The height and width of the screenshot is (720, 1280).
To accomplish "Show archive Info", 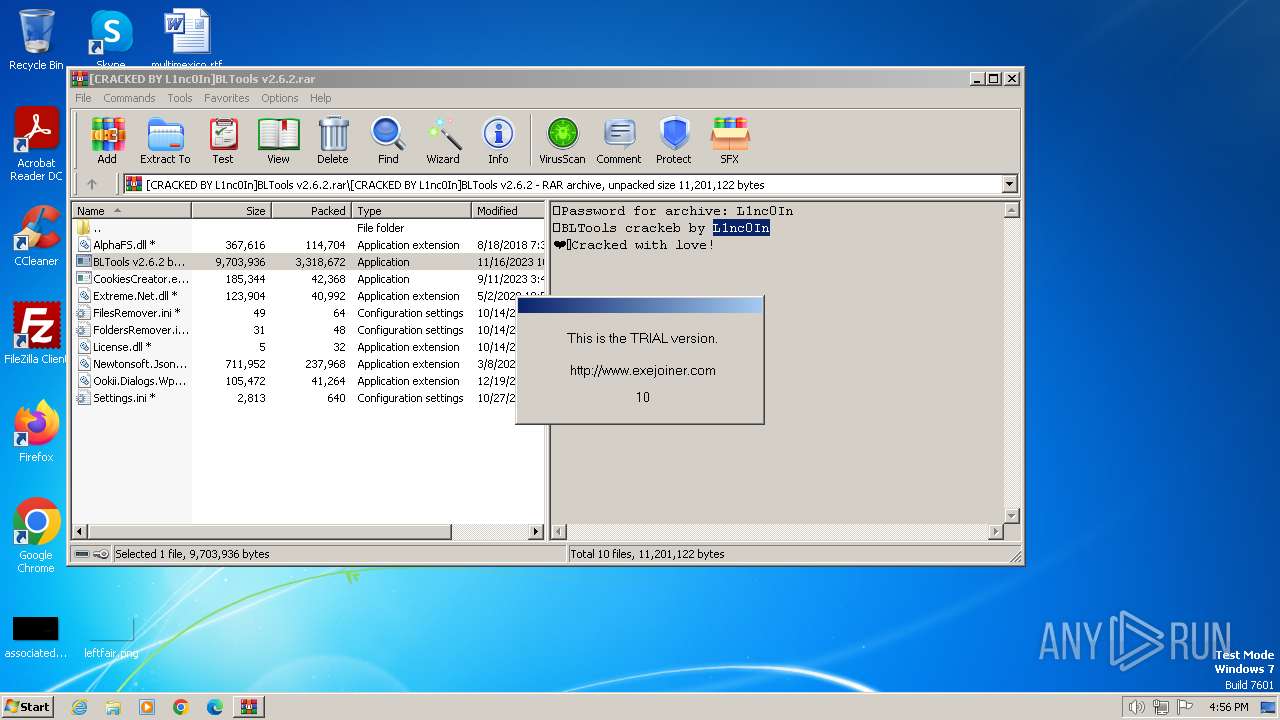I will pos(498,140).
